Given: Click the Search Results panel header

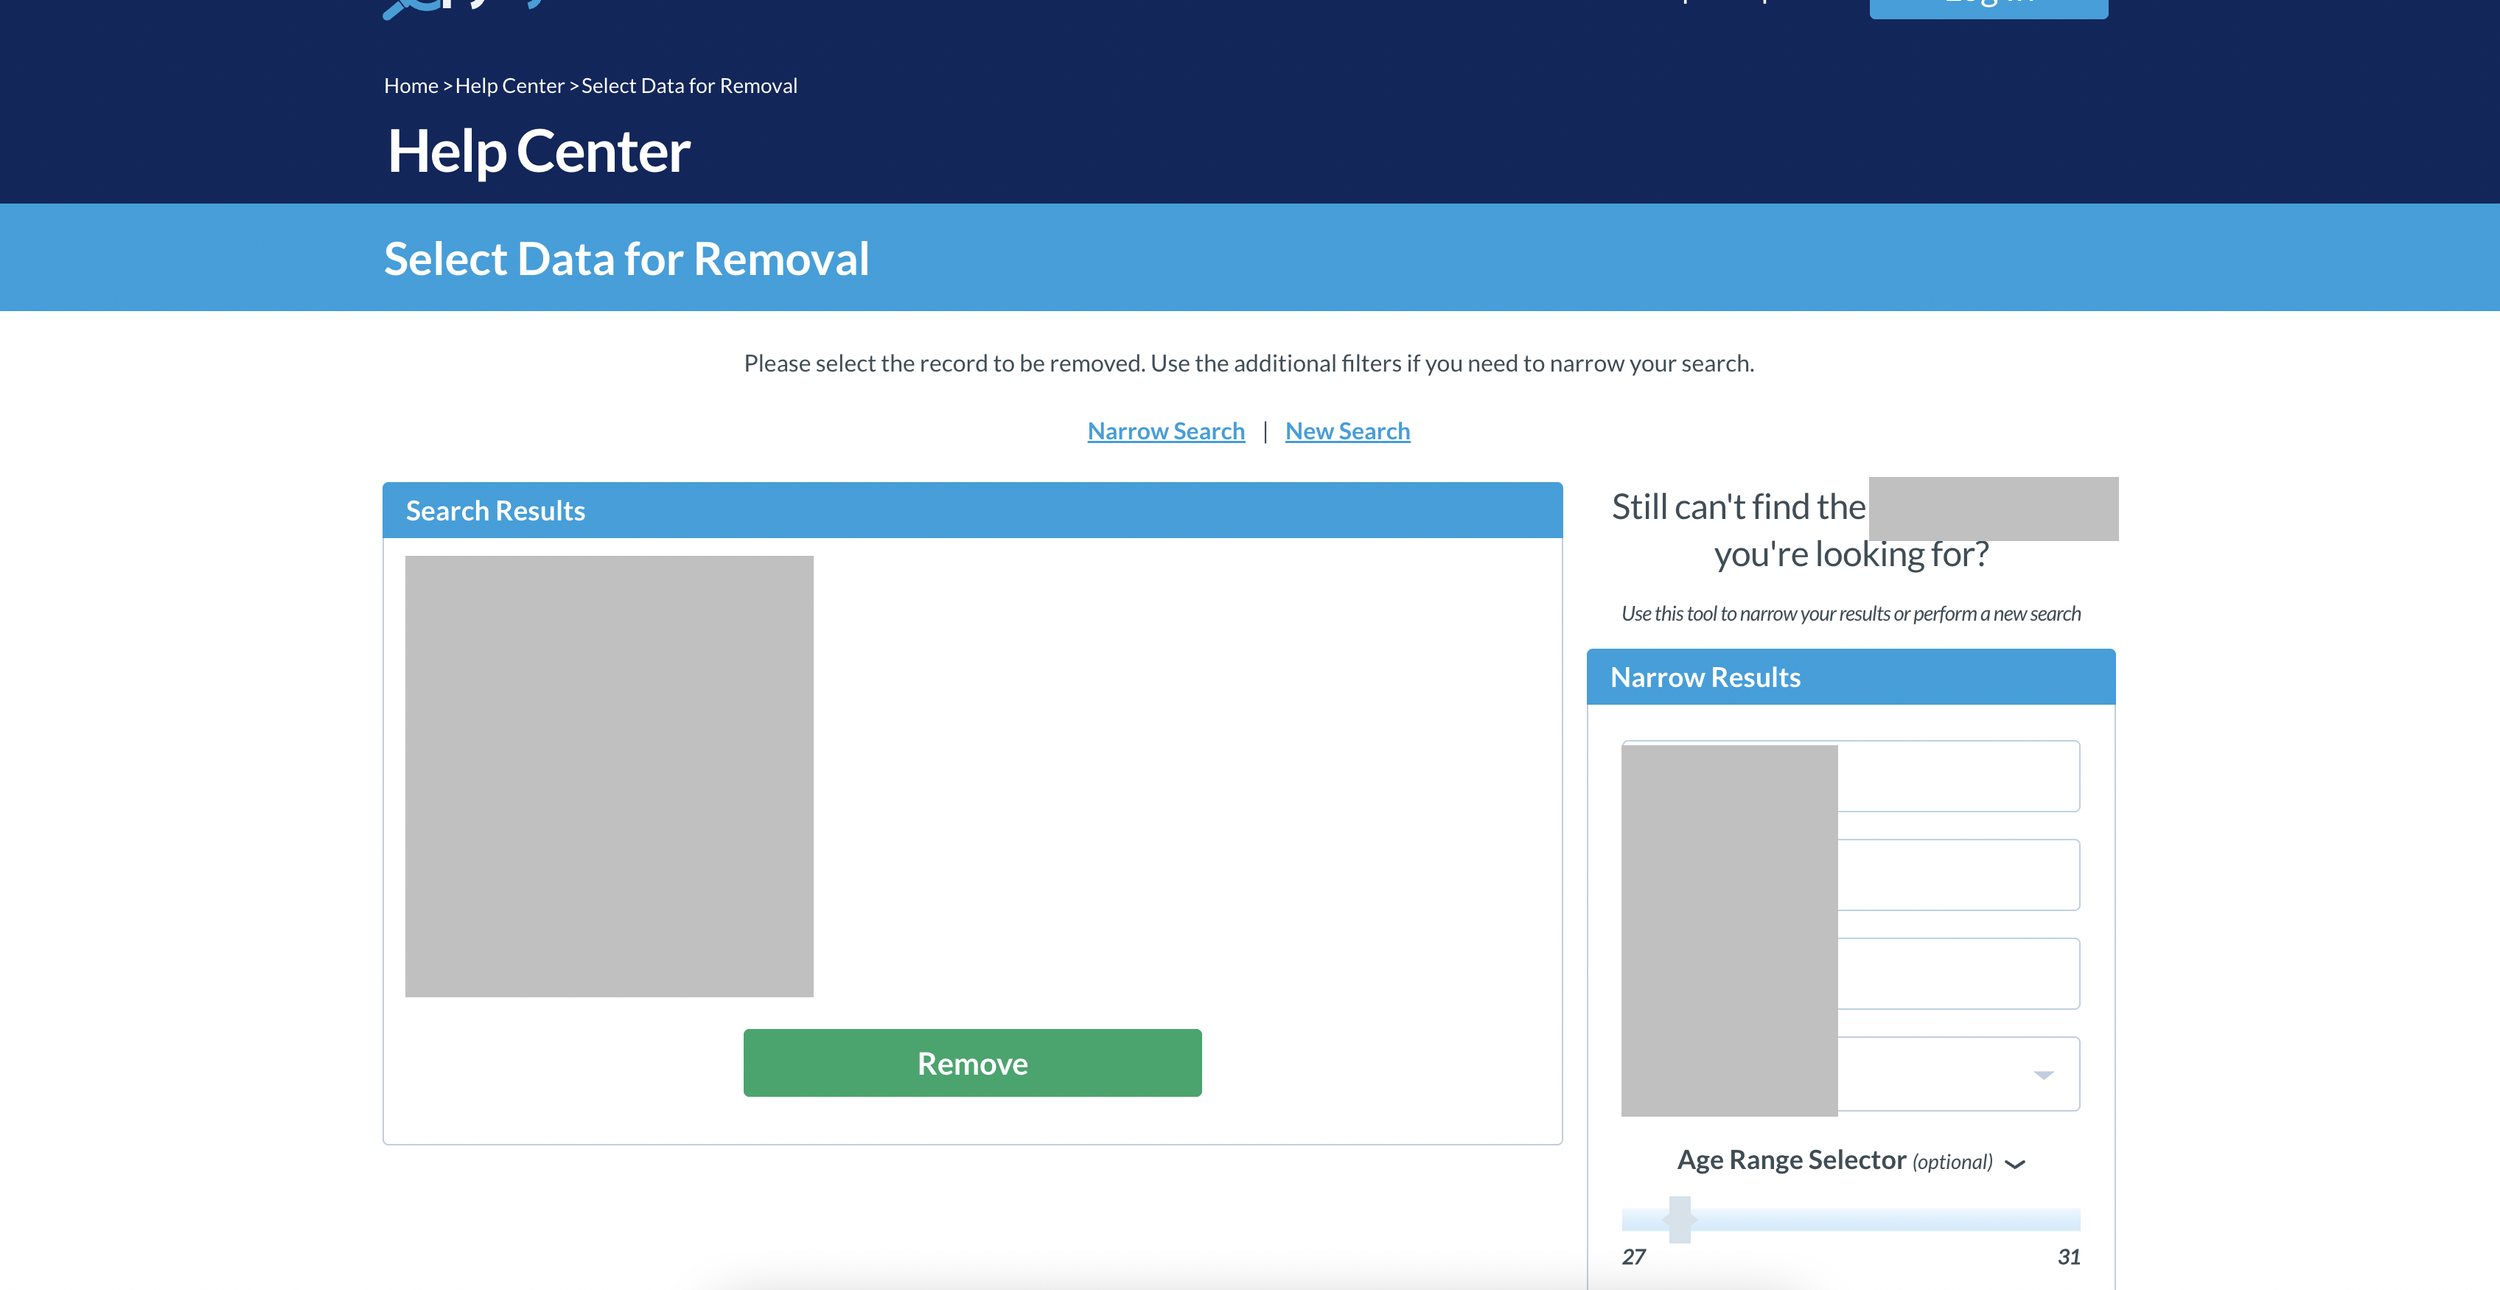Looking at the screenshot, I should (972, 511).
